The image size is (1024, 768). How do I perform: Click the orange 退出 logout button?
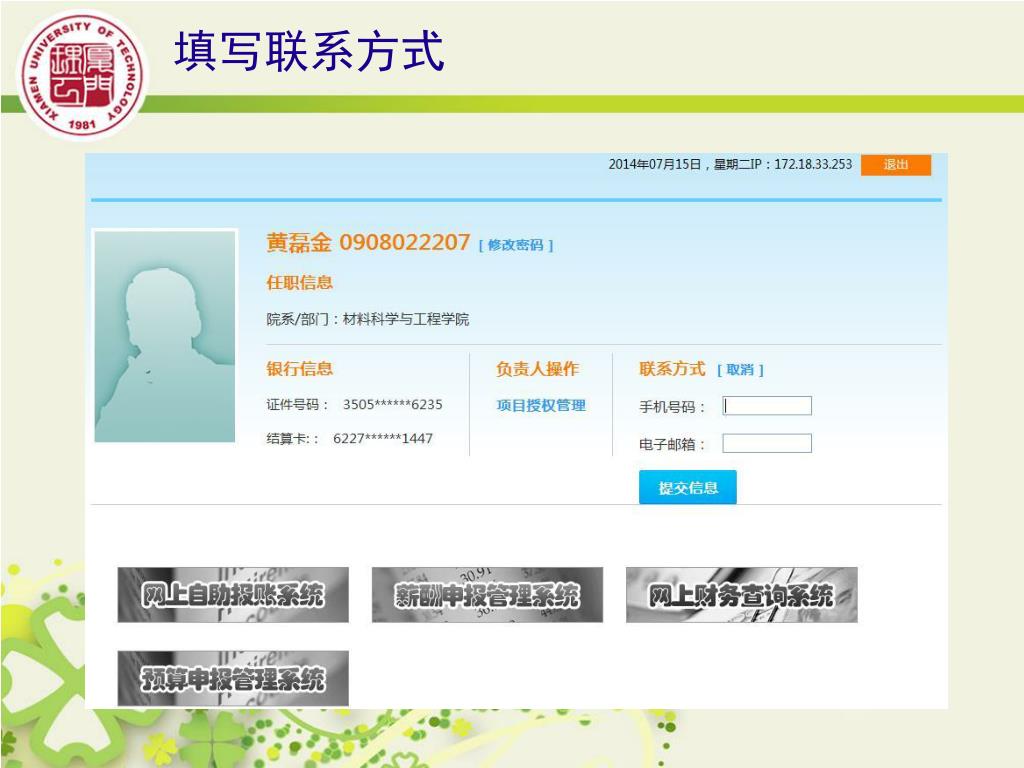[895, 165]
